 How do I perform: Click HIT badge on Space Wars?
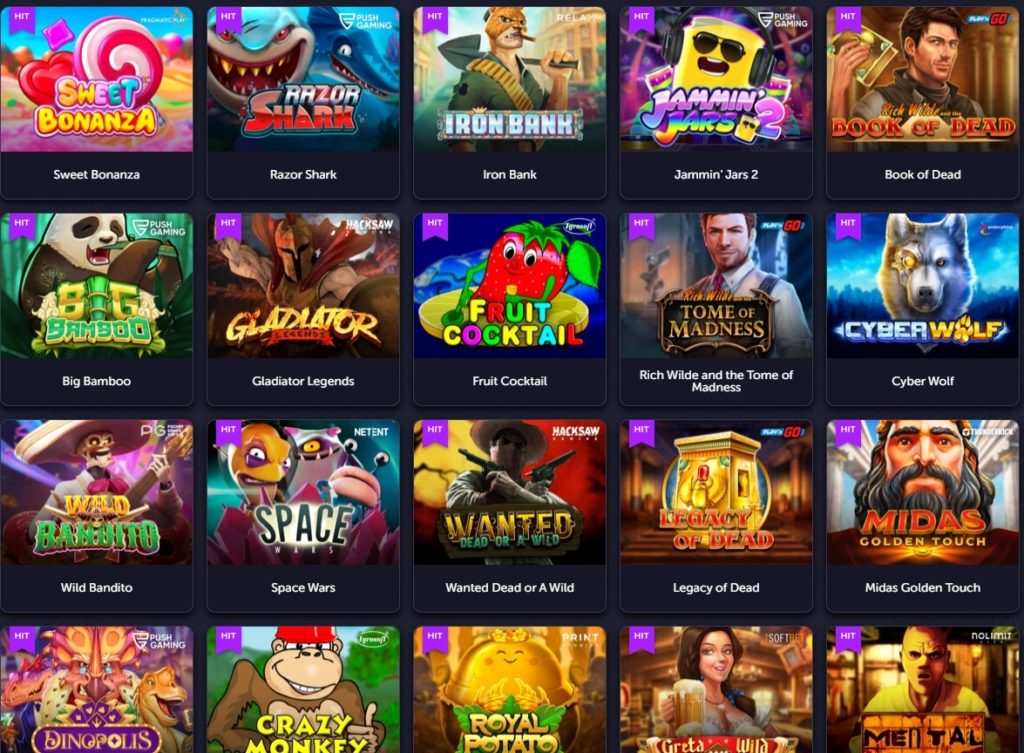pos(229,431)
